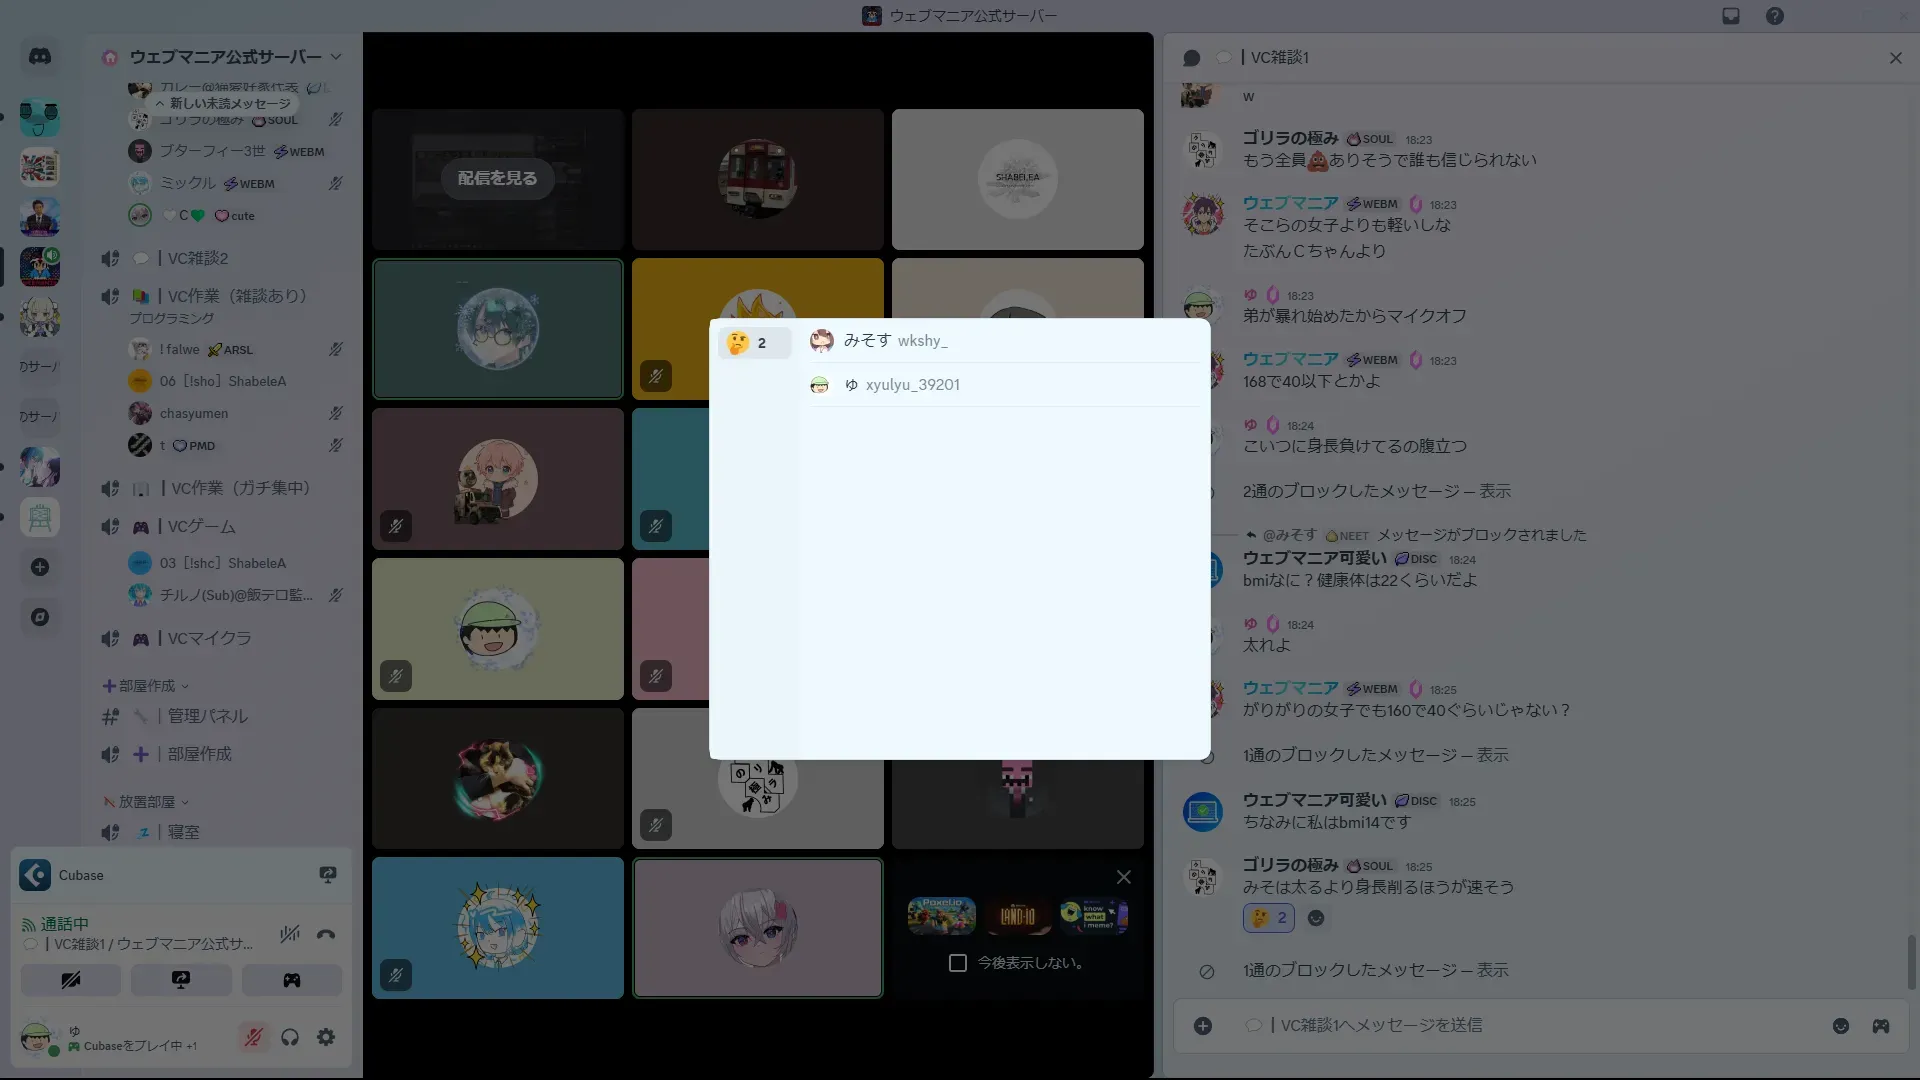Collapse the 放置部屋 category
Viewport: 1920px width, 1080px height.
(x=146, y=802)
